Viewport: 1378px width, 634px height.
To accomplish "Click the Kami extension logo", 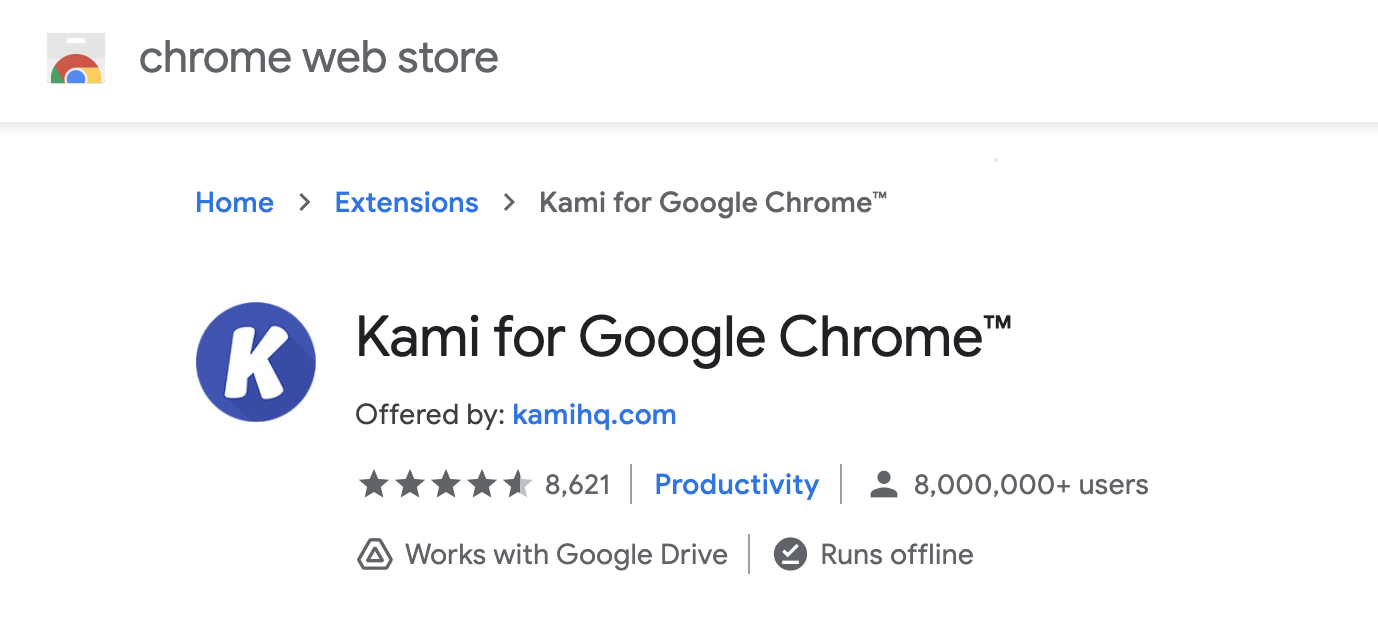I will 255,361.
